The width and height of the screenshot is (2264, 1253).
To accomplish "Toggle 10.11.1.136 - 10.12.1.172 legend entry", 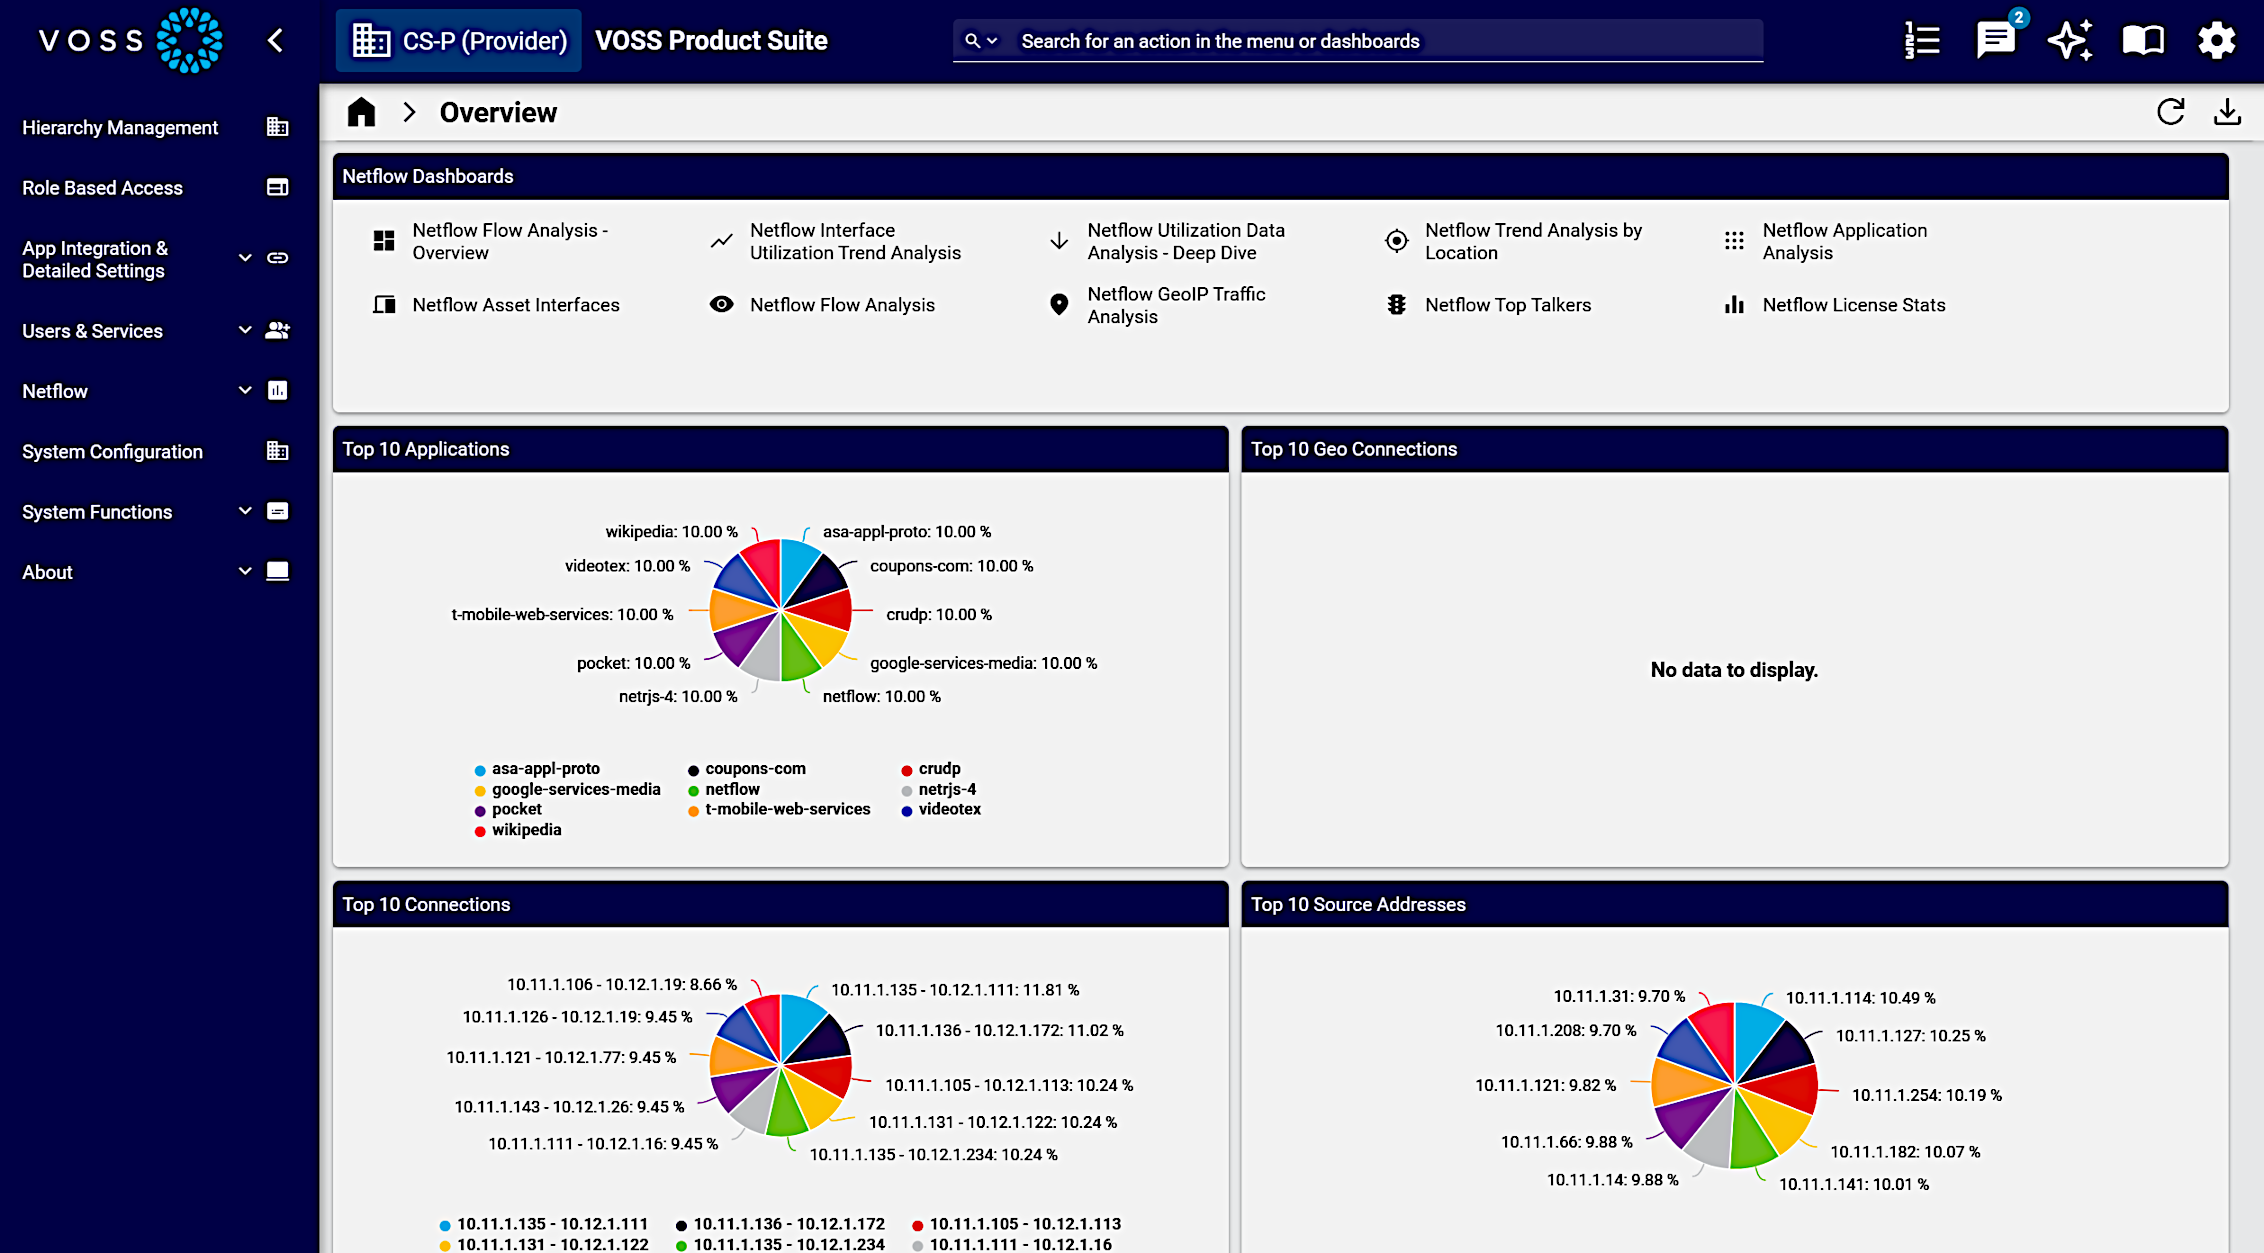I will pos(780,1224).
